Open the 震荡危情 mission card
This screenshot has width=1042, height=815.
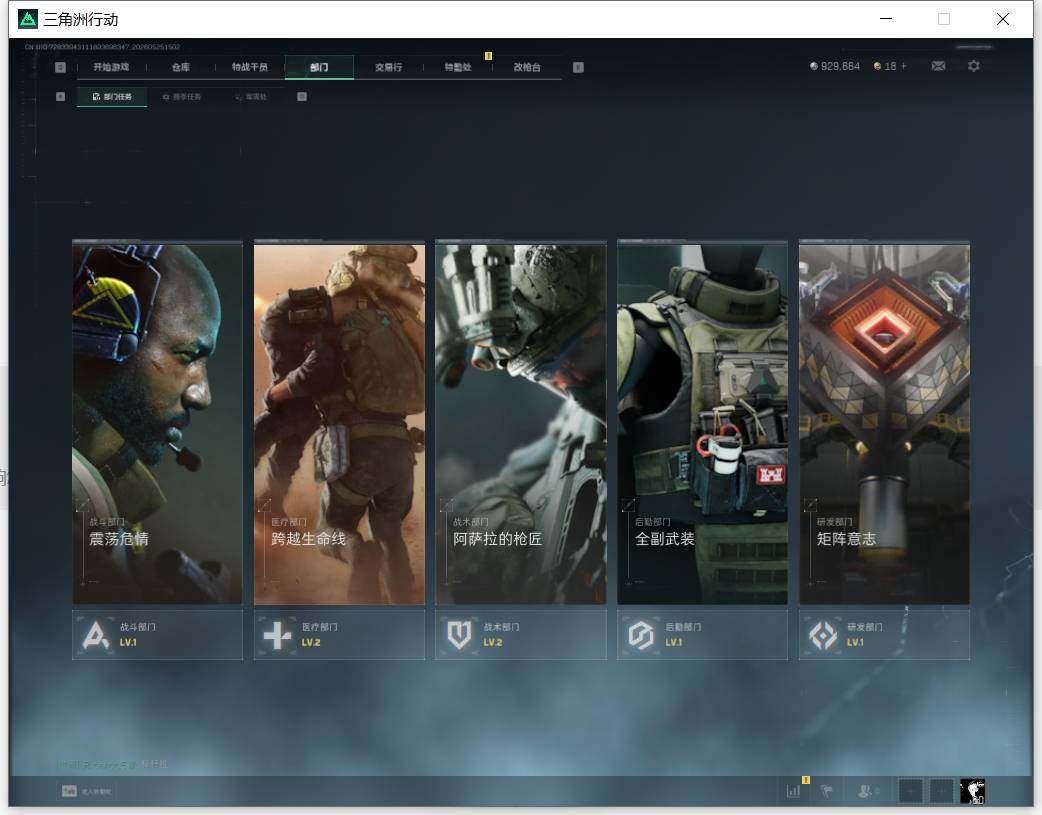pos(157,423)
